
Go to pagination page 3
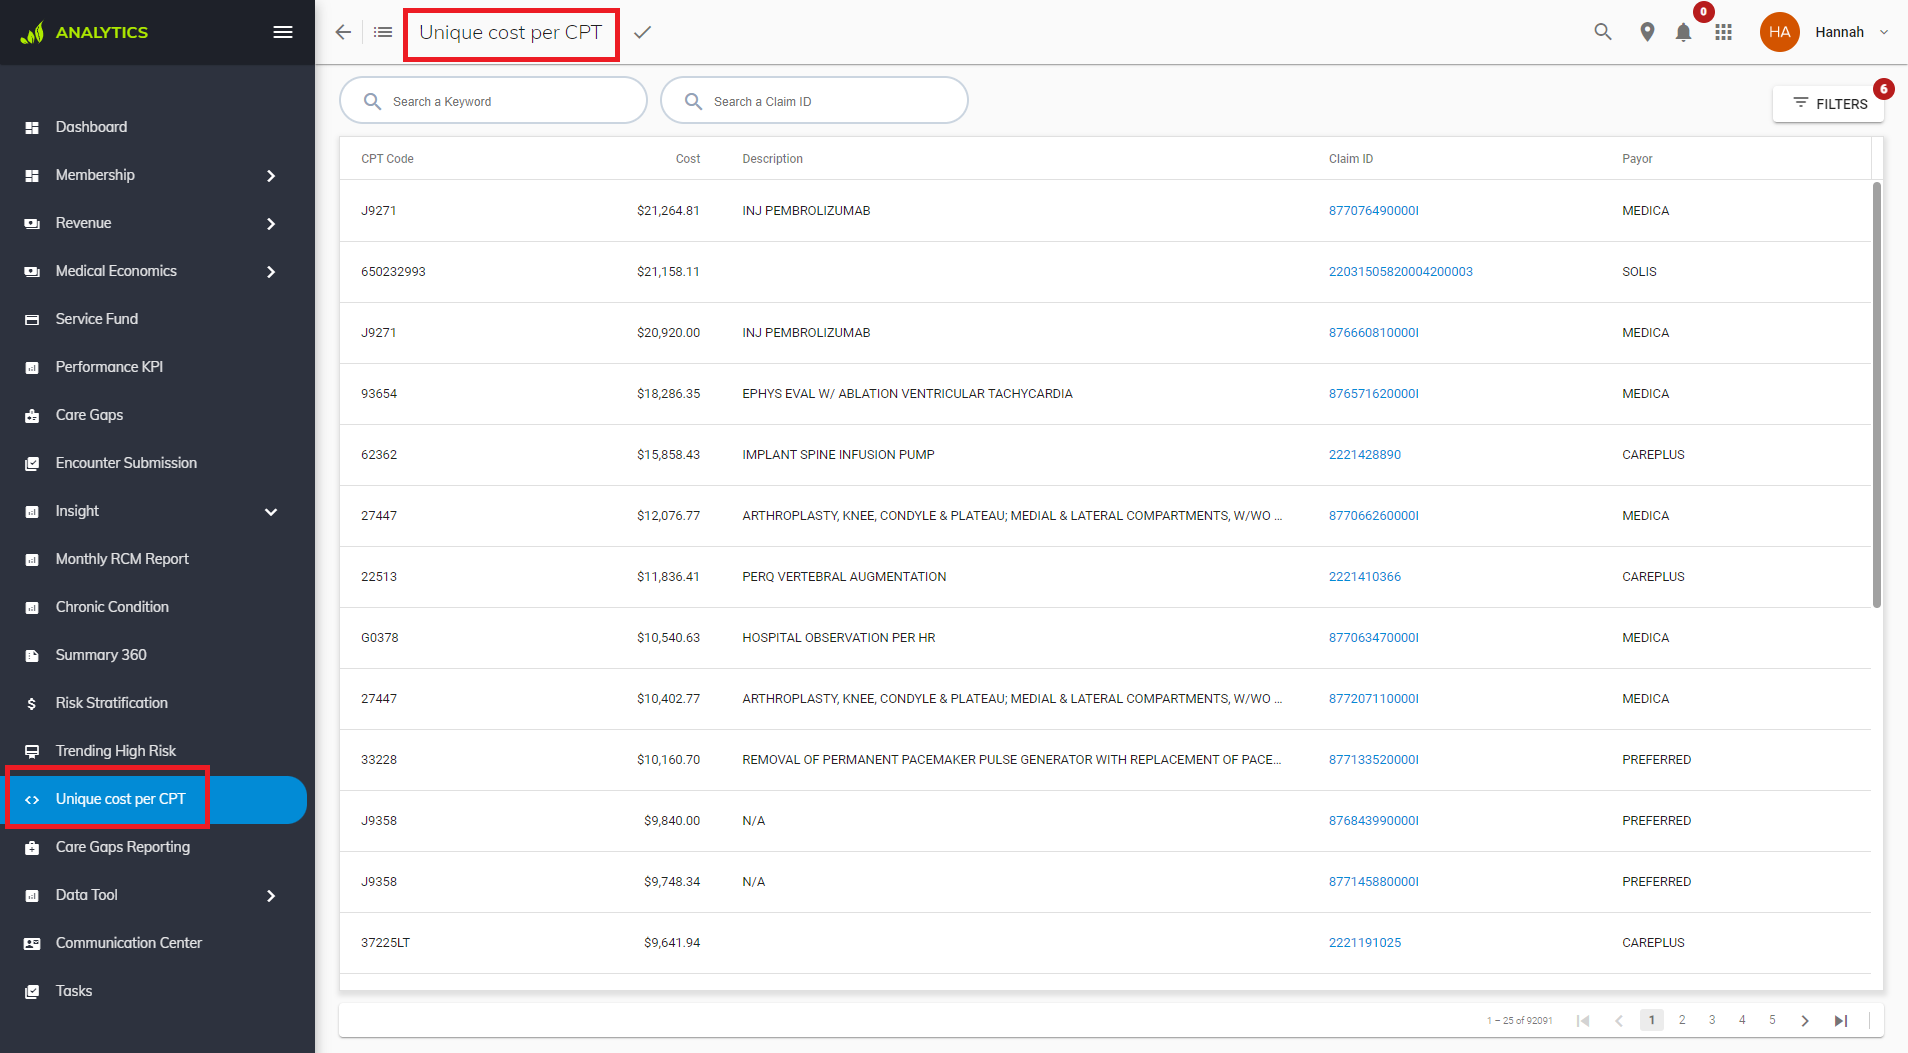pos(1712,1020)
